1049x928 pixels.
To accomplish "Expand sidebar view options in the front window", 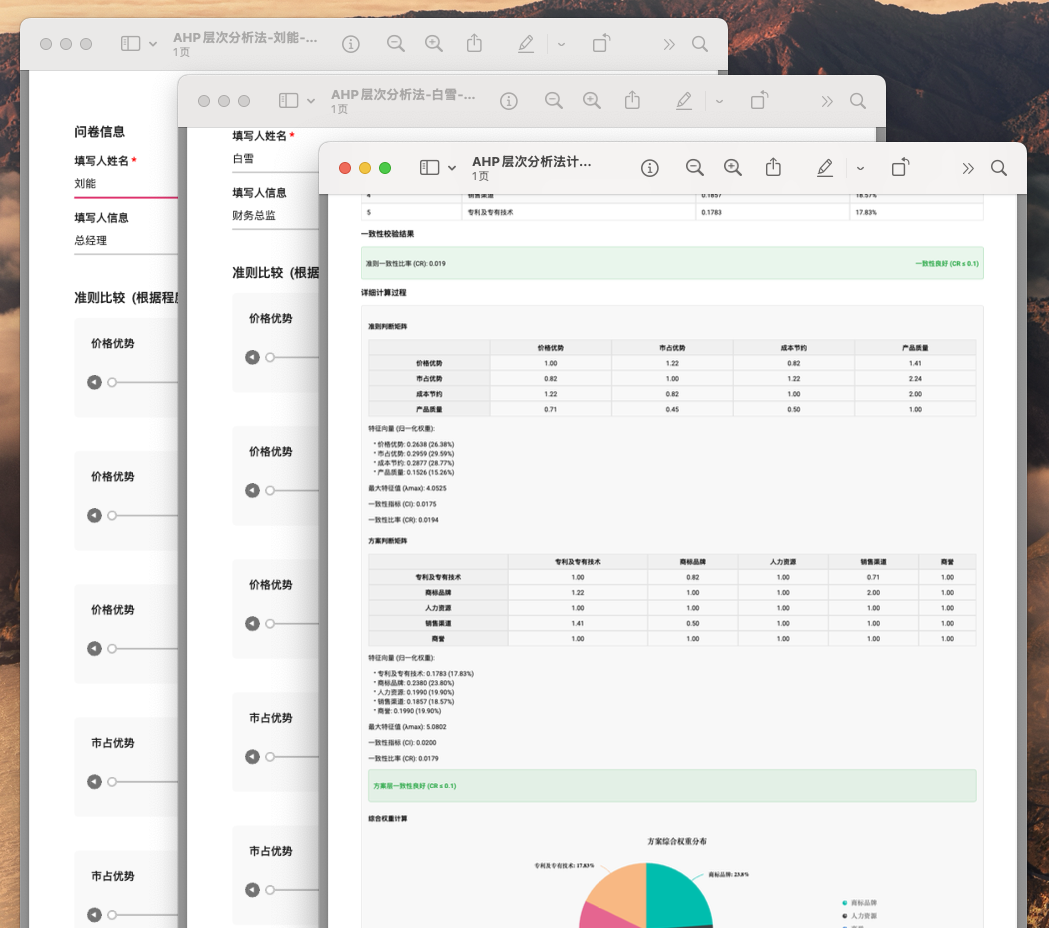I will tap(452, 168).
